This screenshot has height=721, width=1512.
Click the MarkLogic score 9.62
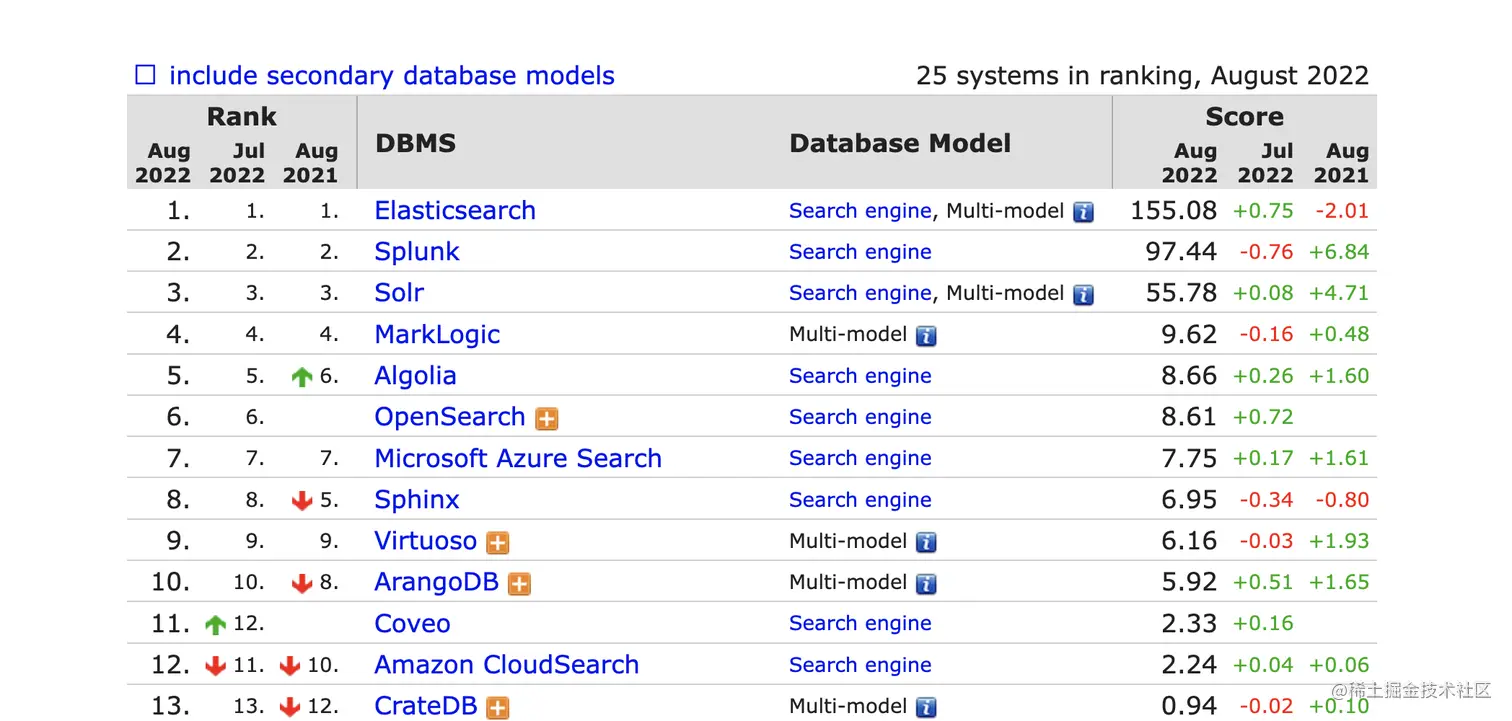[1190, 335]
